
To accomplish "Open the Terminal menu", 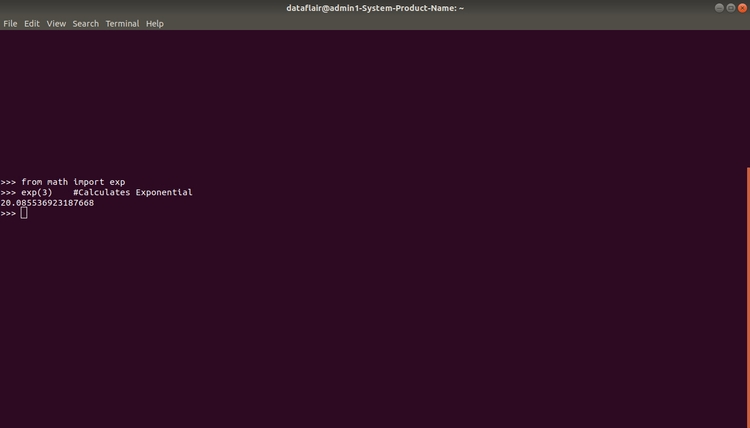I will tap(122, 23).
